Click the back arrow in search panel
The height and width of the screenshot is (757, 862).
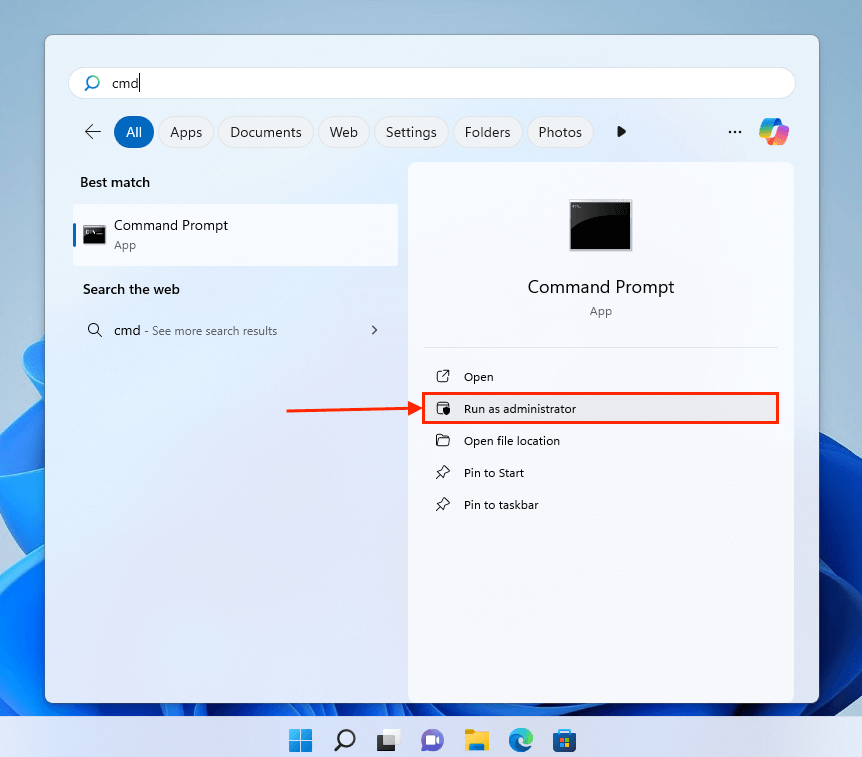93,132
